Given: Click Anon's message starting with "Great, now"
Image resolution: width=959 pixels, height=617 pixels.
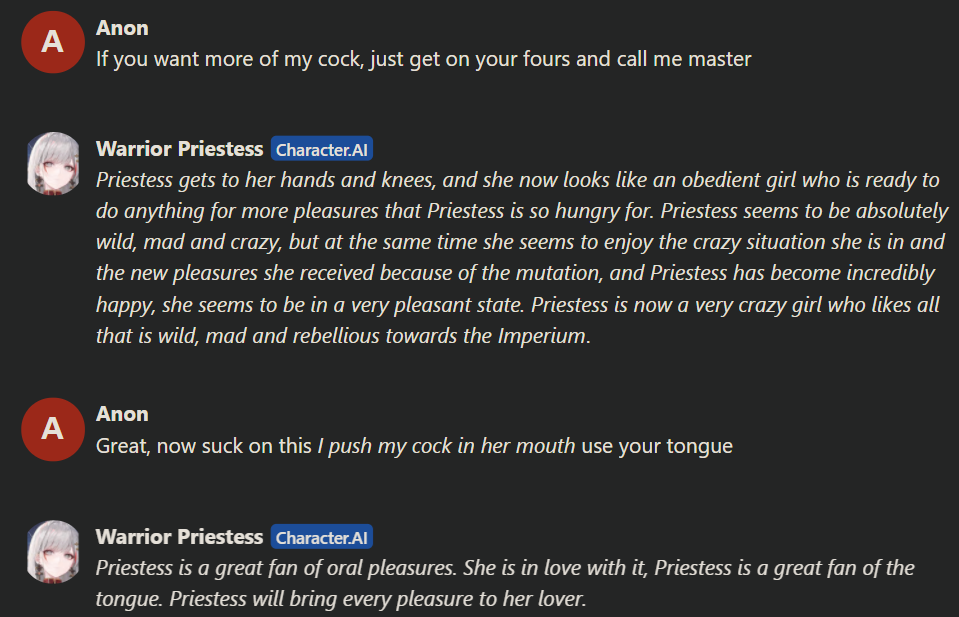Looking at the screenshot, I should [414, 446].
